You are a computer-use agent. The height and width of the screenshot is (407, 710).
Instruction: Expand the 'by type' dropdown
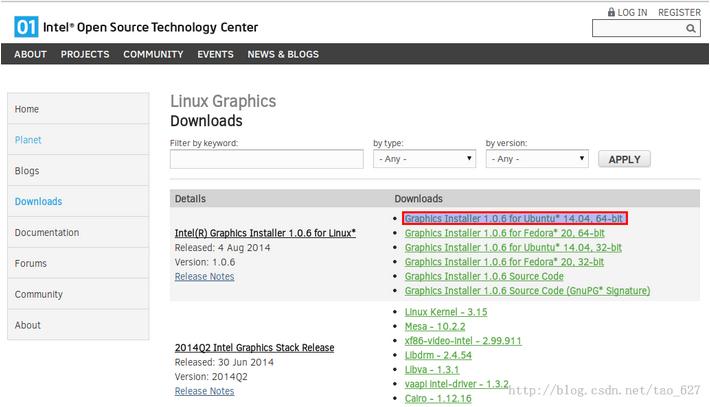tap(424, 159)
